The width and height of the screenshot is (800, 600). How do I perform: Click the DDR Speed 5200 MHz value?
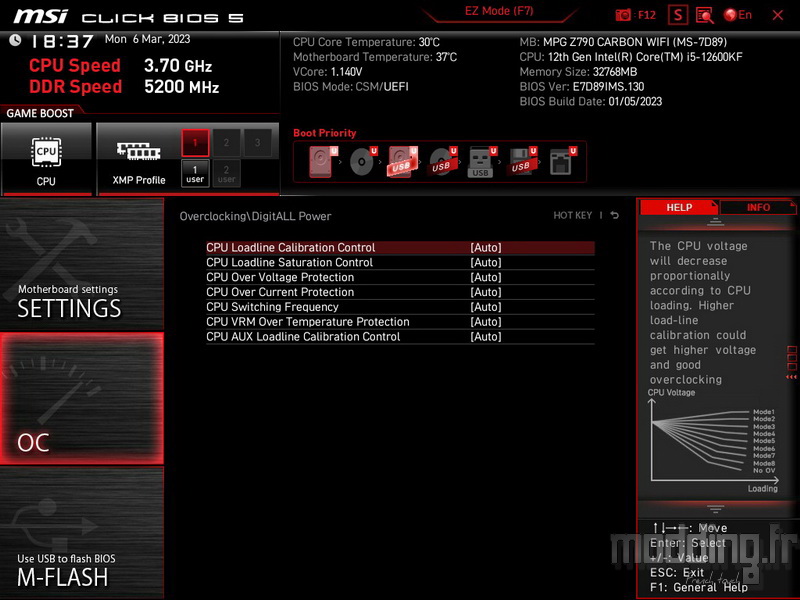click(x=182, y=86)
